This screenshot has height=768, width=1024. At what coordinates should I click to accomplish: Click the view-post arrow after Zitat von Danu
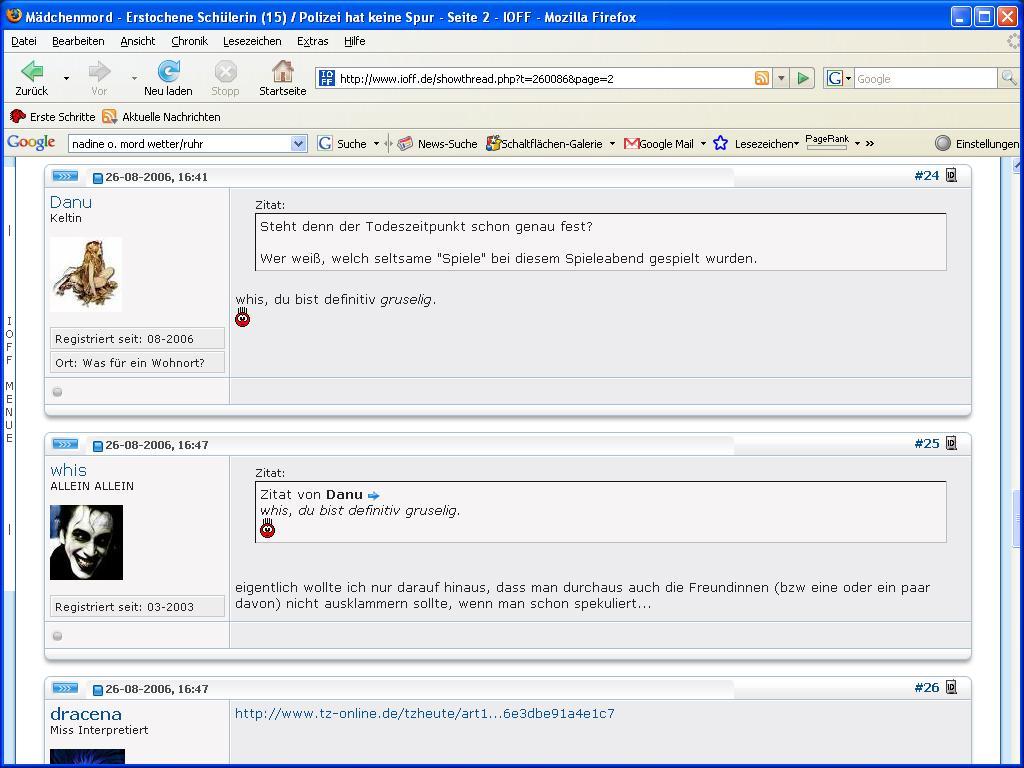[x=374, y=496]
